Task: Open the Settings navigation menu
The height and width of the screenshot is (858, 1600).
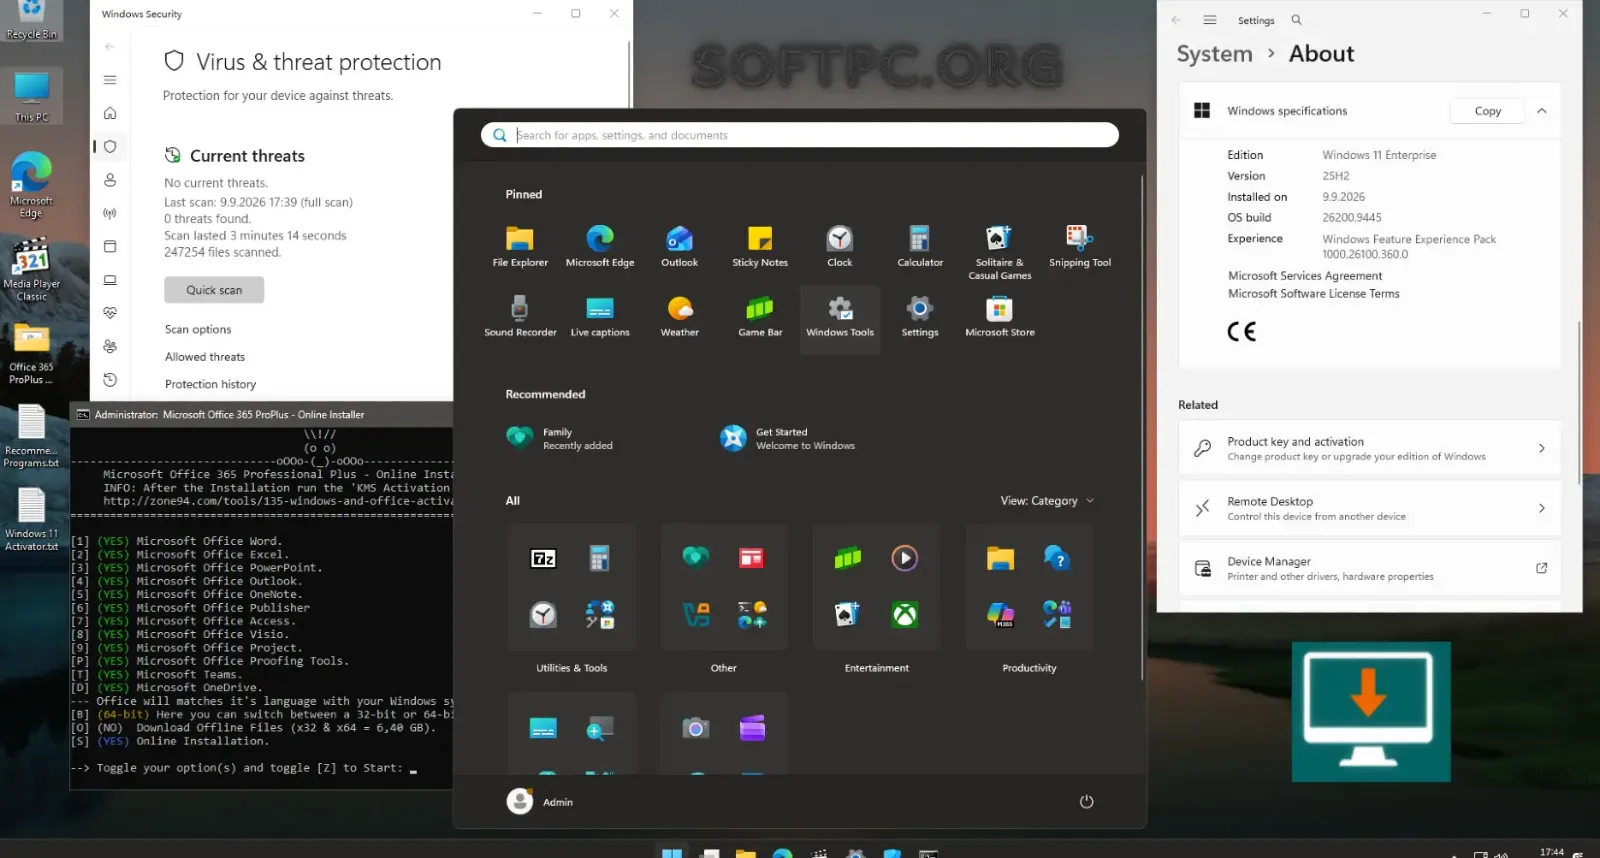Action: click(1210, 20)
